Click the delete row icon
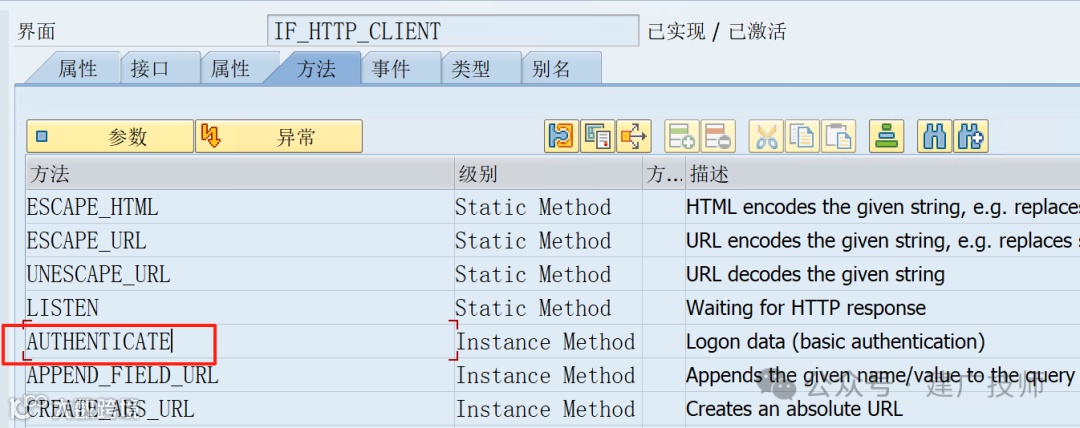Image resolution: width=1080 pixels, height=428 pixels. point(718,136)
